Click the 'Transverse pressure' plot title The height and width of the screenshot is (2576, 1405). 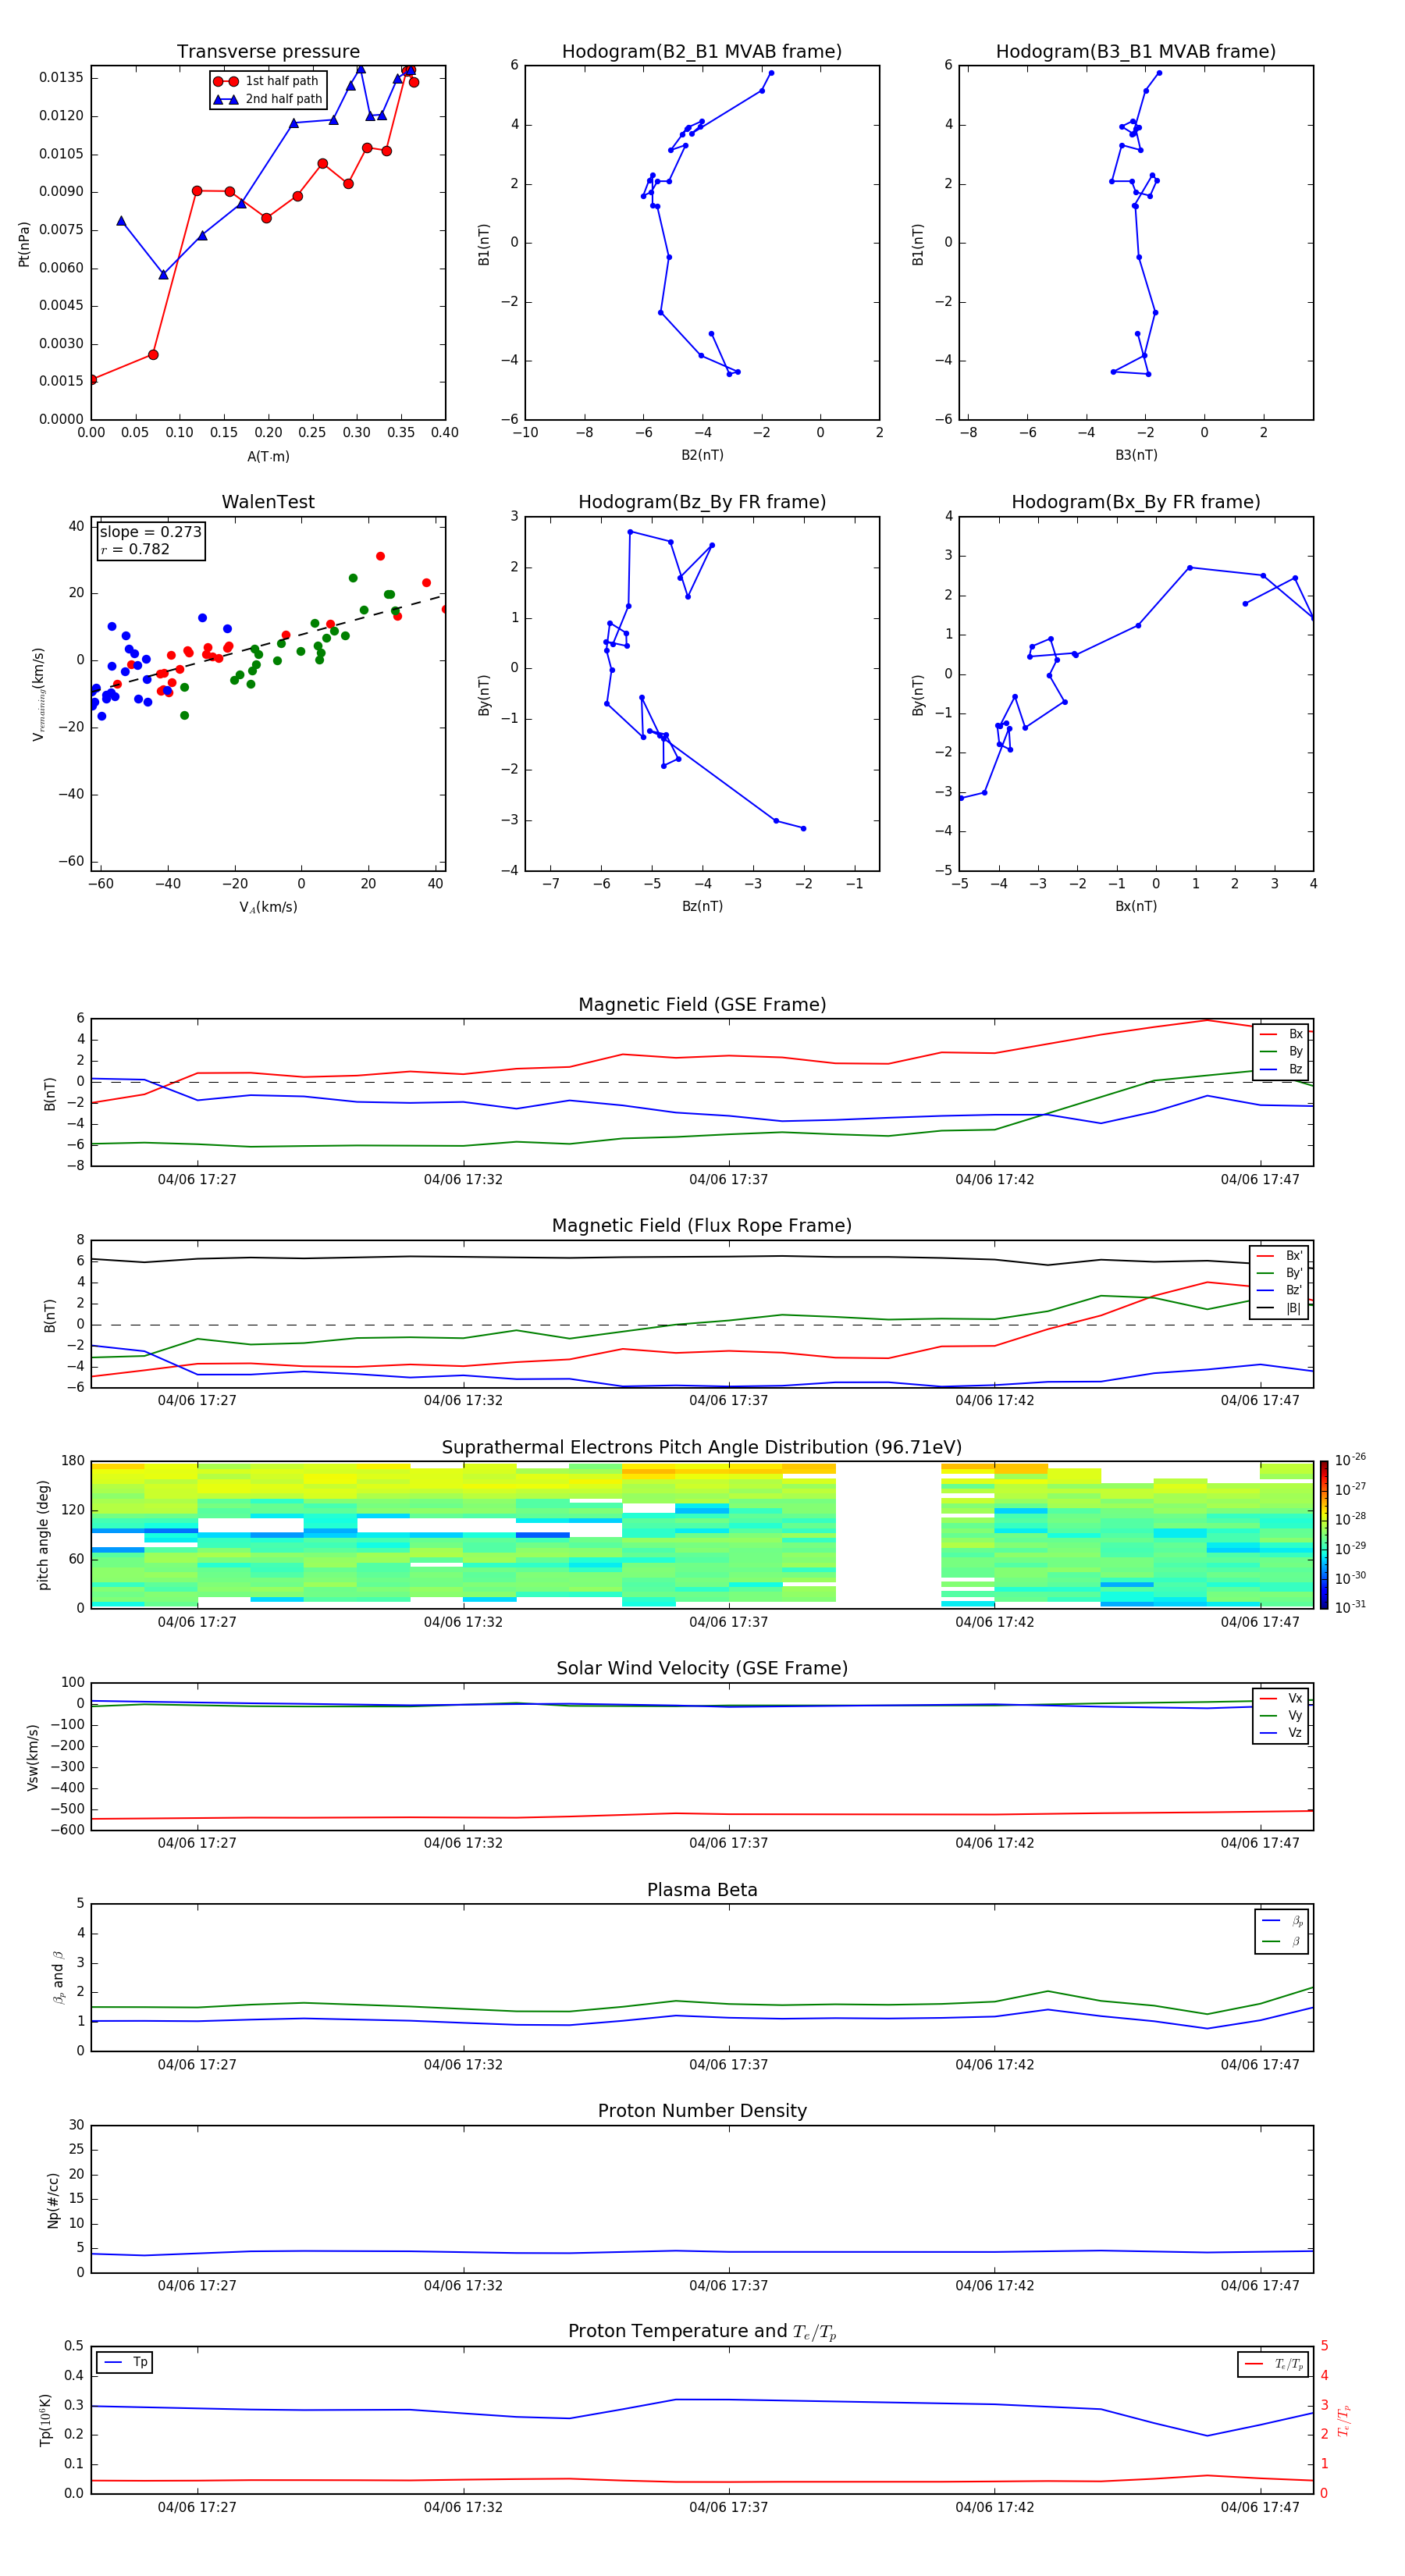[x=268, y=52]
